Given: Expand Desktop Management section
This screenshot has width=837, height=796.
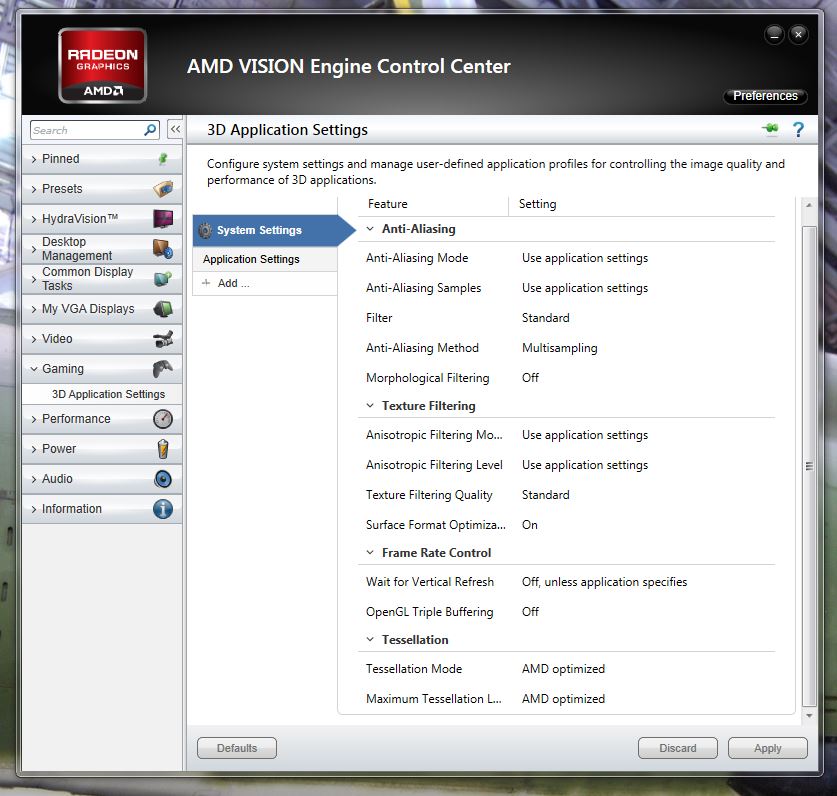Looking at the screenshot, I should point(34,249).
